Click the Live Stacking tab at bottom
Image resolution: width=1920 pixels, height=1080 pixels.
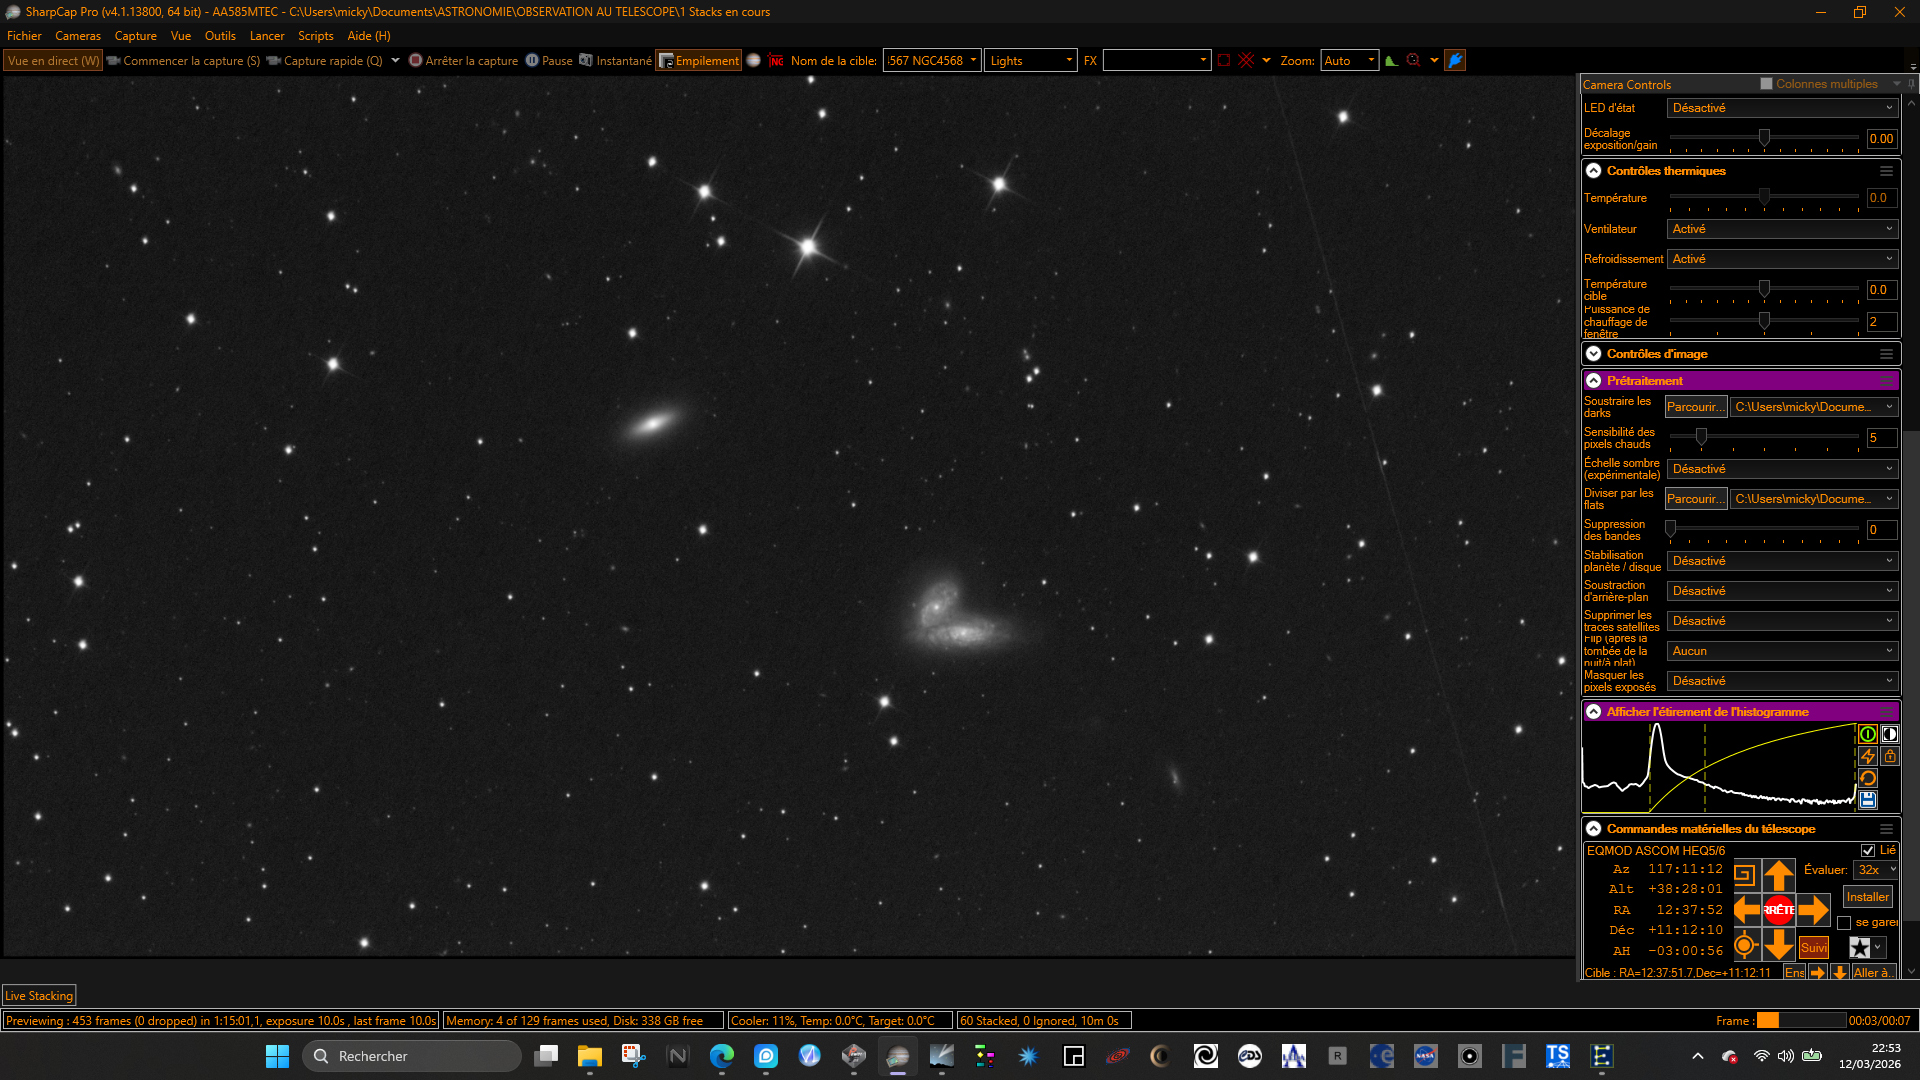pyautogui.click(x=39, y=996)
